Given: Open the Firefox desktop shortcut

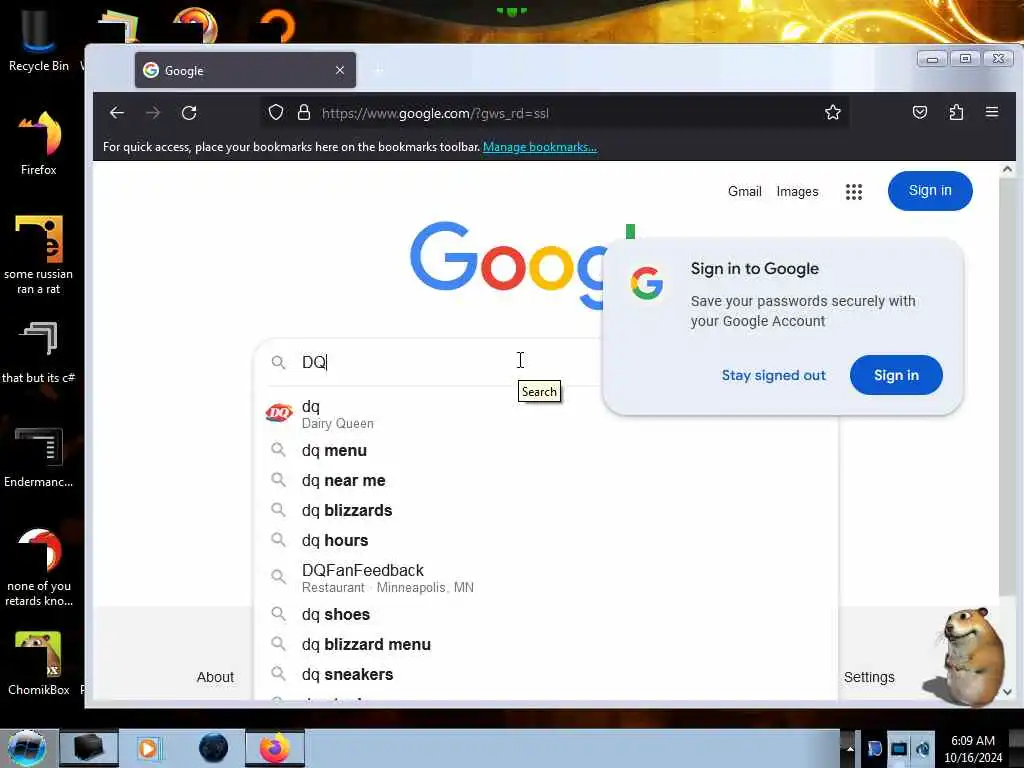Looking at the screenshot, I should point(39,143).
